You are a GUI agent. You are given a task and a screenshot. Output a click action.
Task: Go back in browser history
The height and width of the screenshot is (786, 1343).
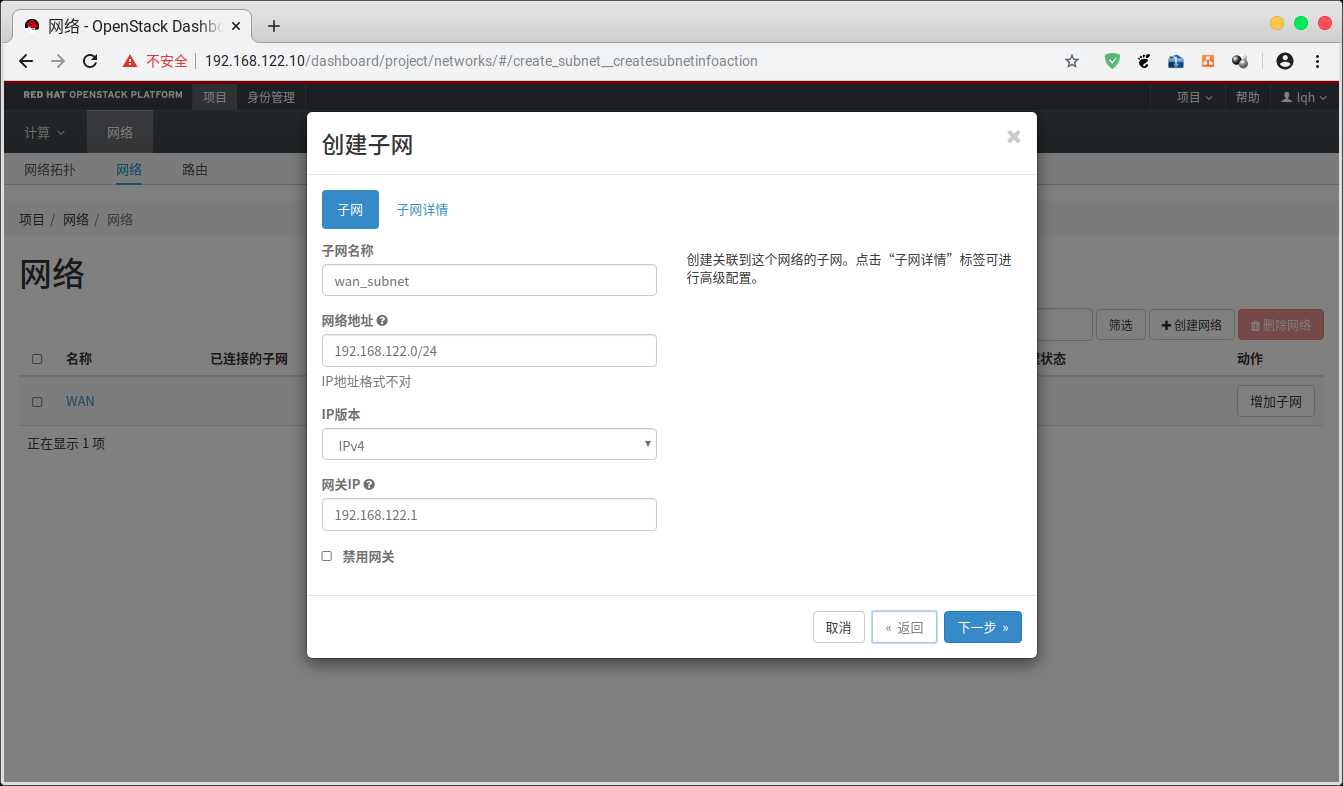pyautogui.click(x=27, y=61)
